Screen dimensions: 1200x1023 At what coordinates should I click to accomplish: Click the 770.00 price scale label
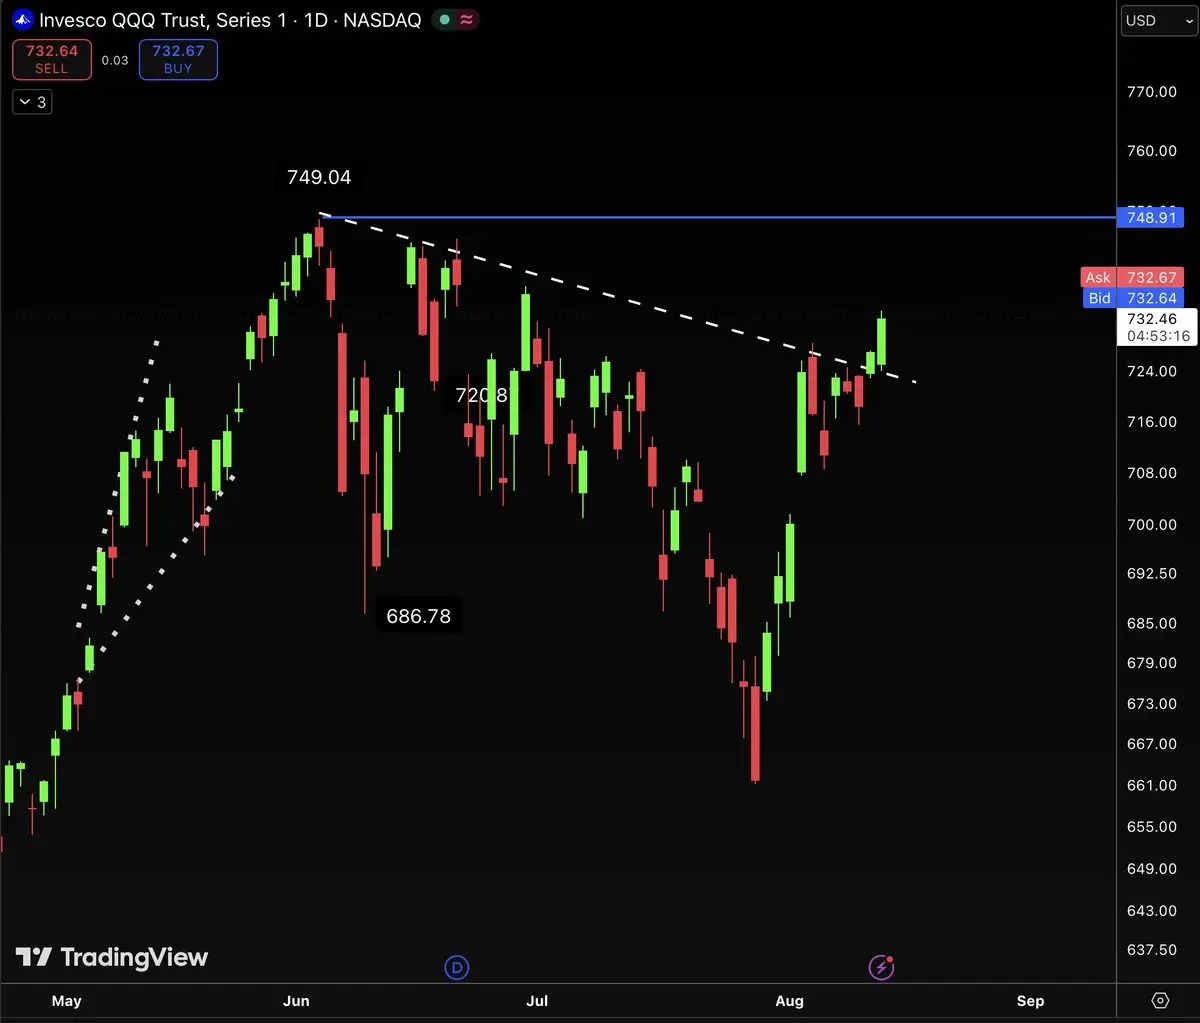point(1151,91)
